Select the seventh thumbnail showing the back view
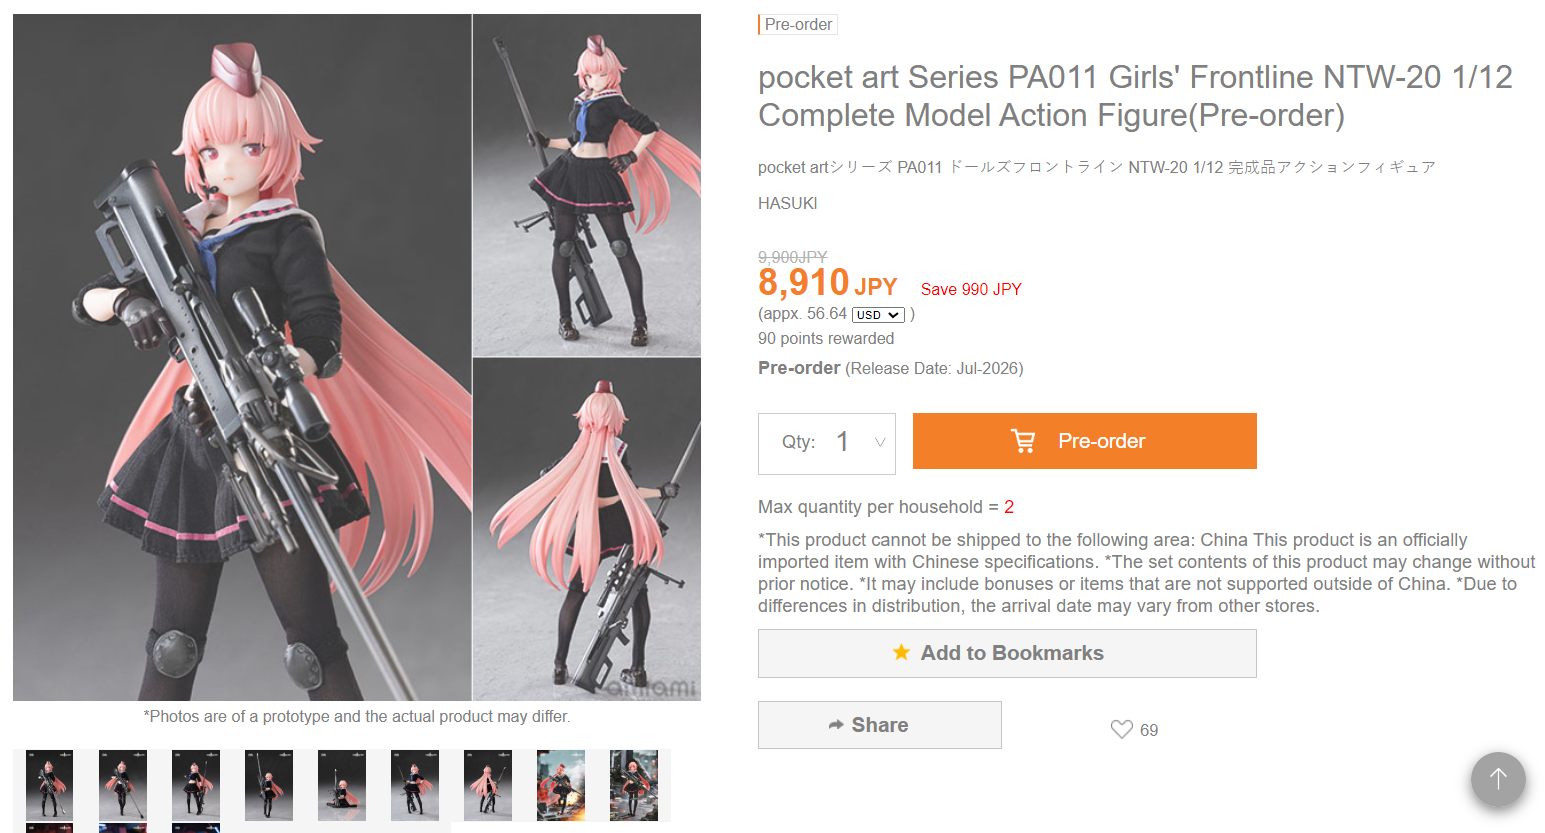Viewport: 1545px width, 833px height. coord(488,785)
